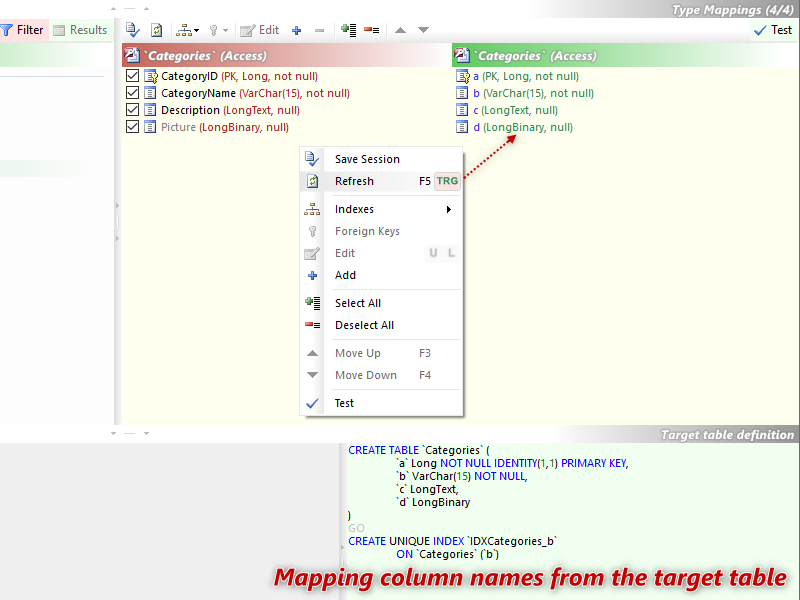Click the Move Down toolbar arrow
800x600 pixels.
click(x=423, y=30)
